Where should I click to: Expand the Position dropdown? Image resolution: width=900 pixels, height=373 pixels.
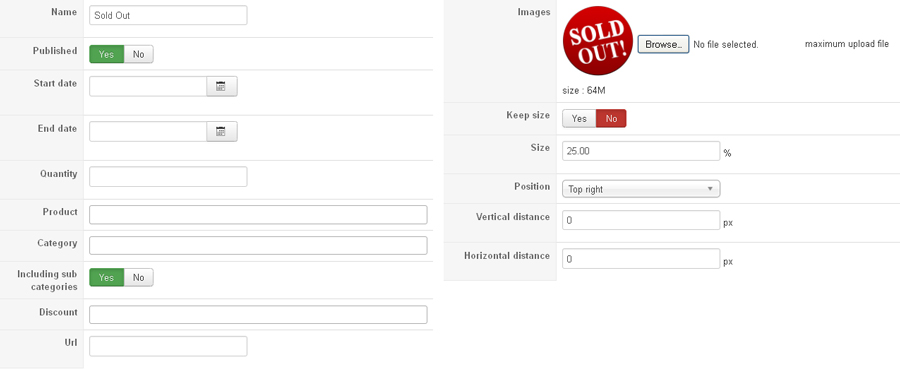click(641, 189)
